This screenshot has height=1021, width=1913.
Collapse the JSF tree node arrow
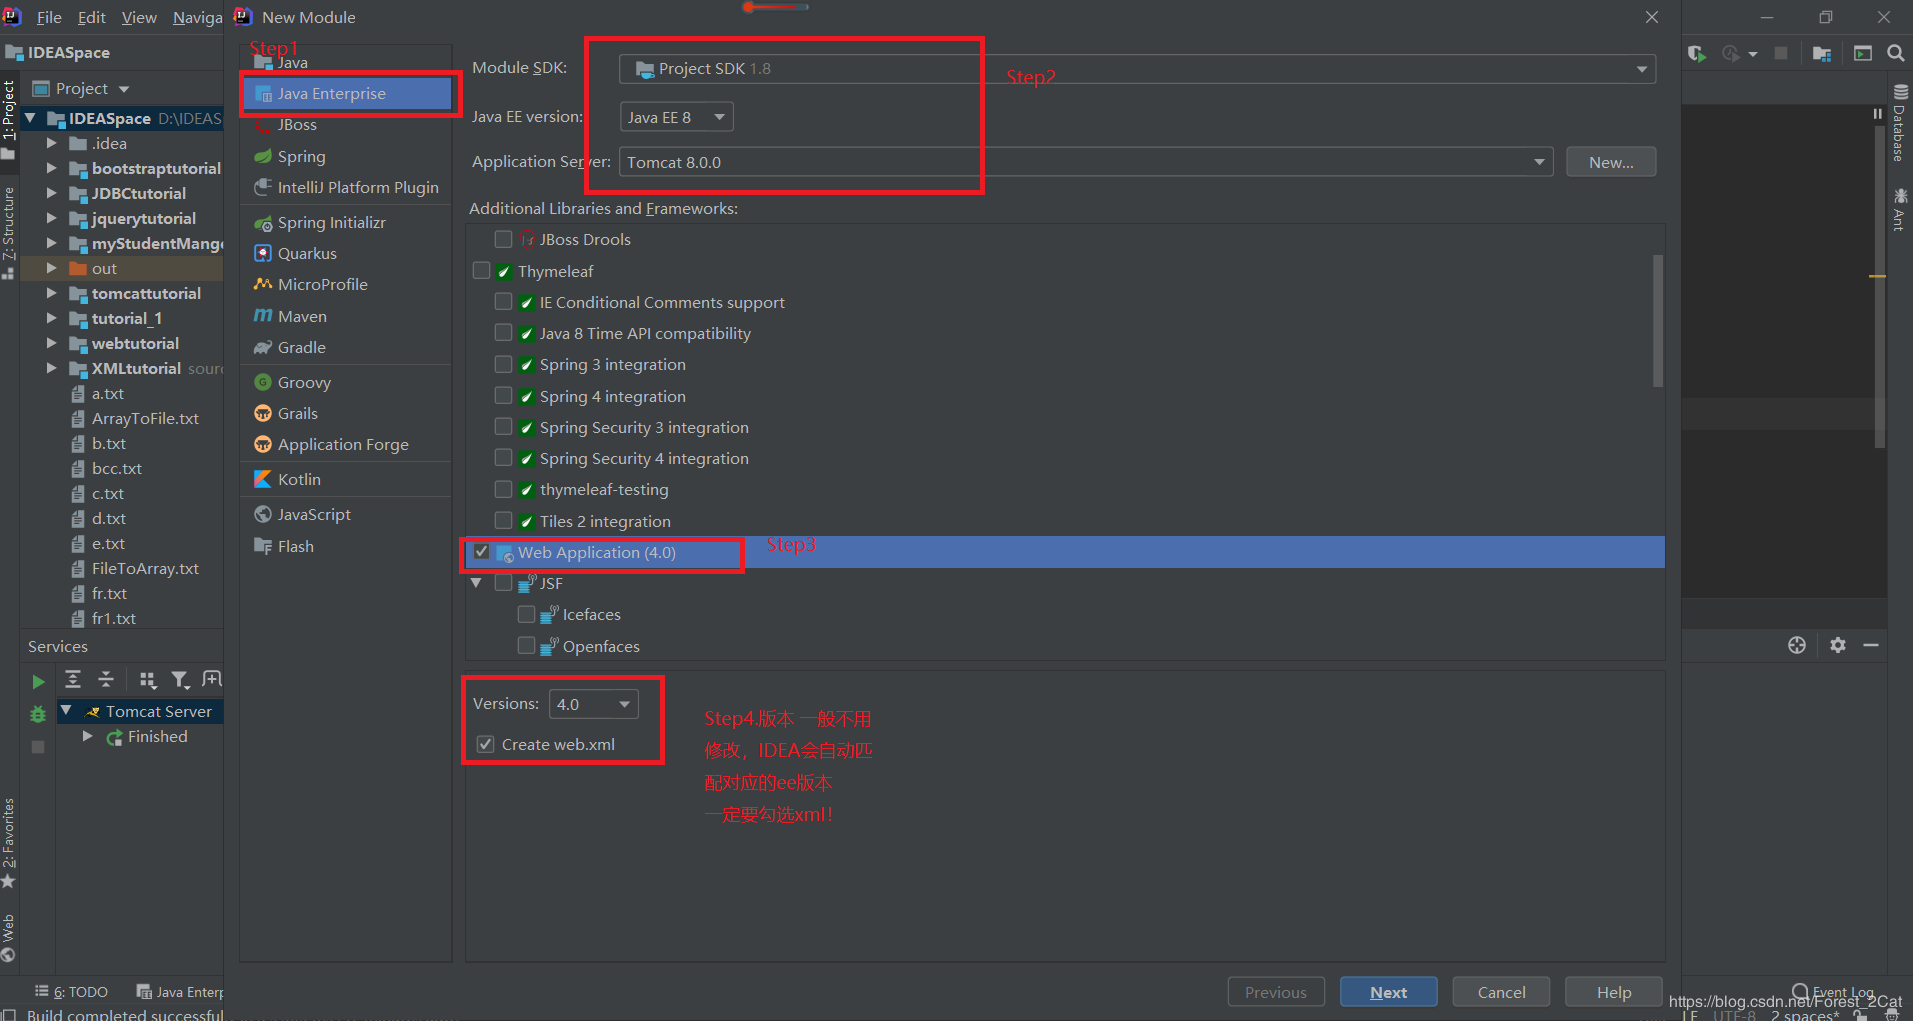pyautogui.click(x=476, y=583)
